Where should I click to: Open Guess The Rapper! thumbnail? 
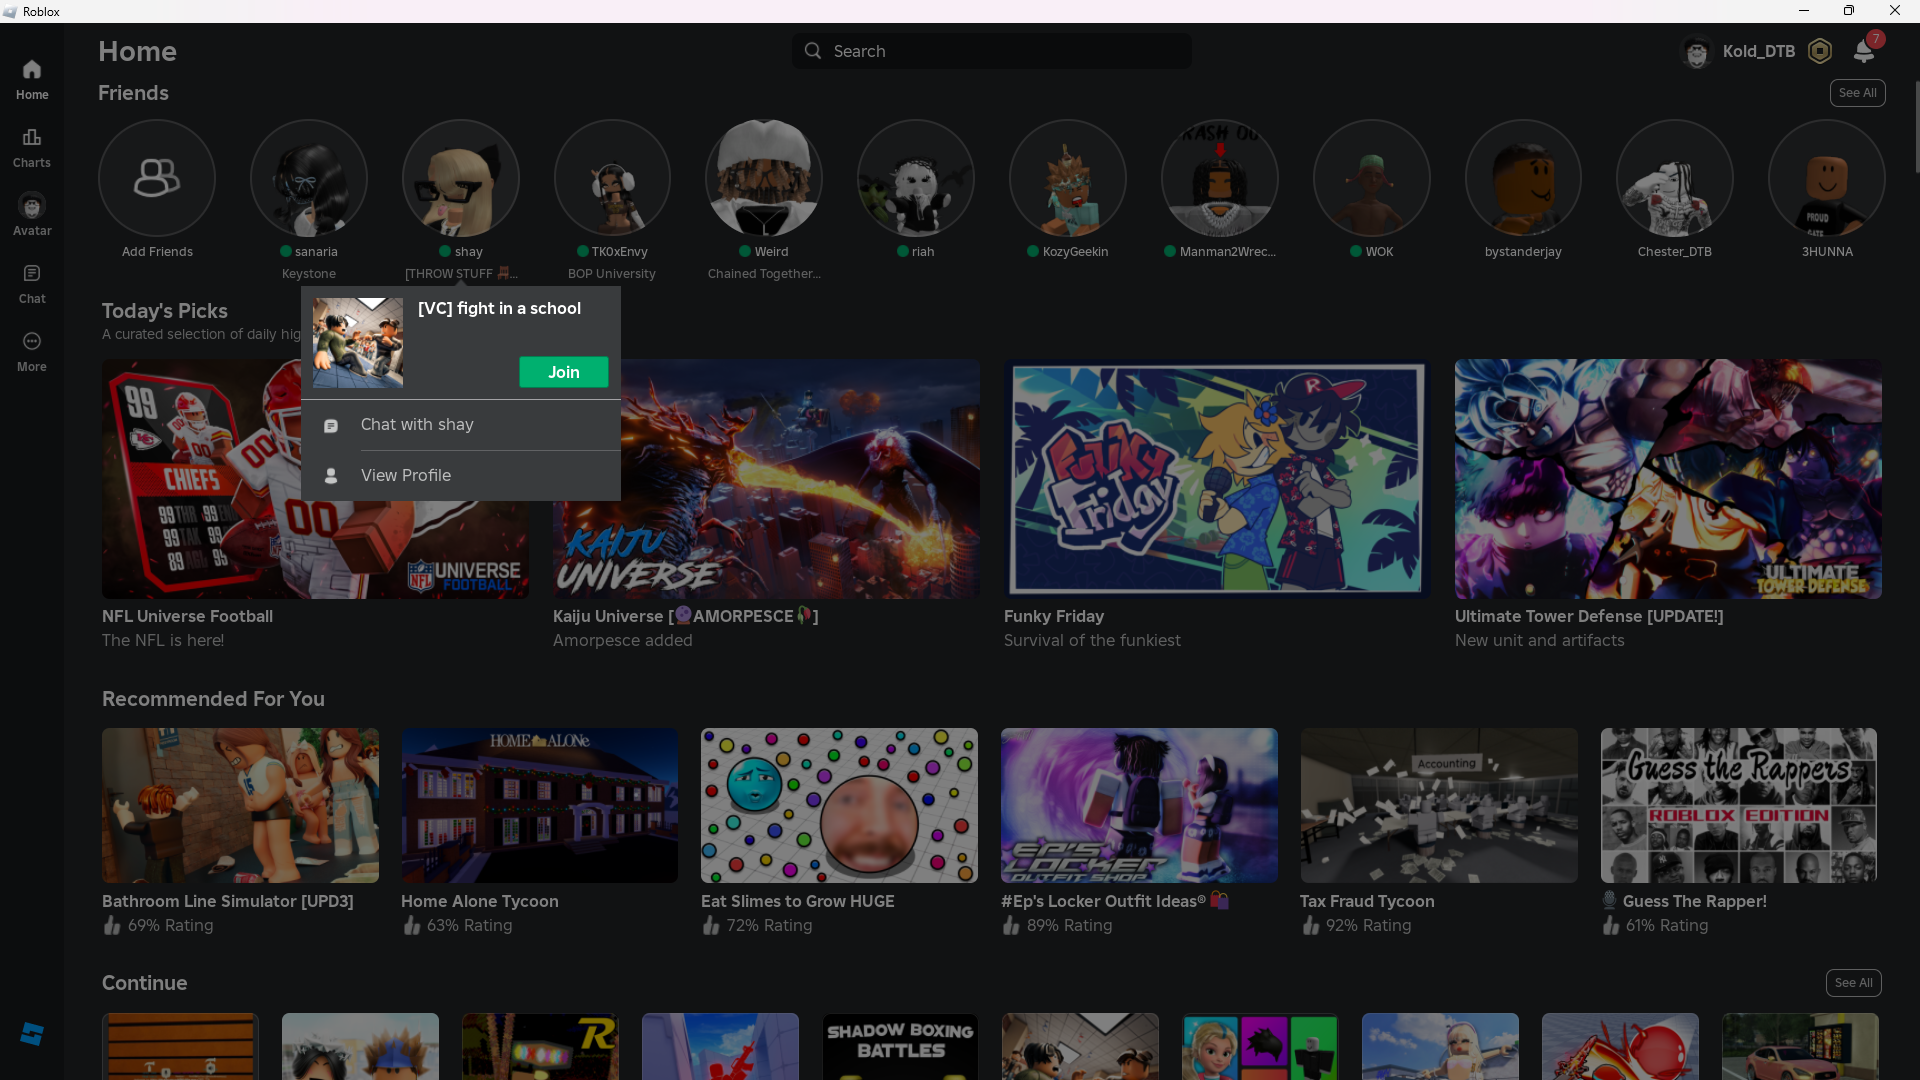coord(1739,806)
